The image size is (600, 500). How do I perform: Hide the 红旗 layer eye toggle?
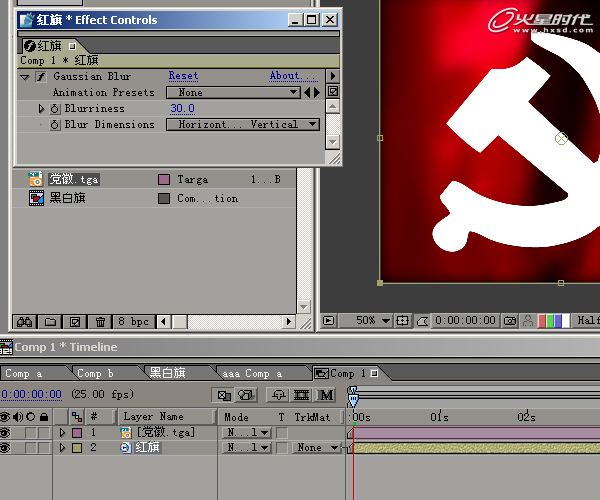[x=5, y=448]
